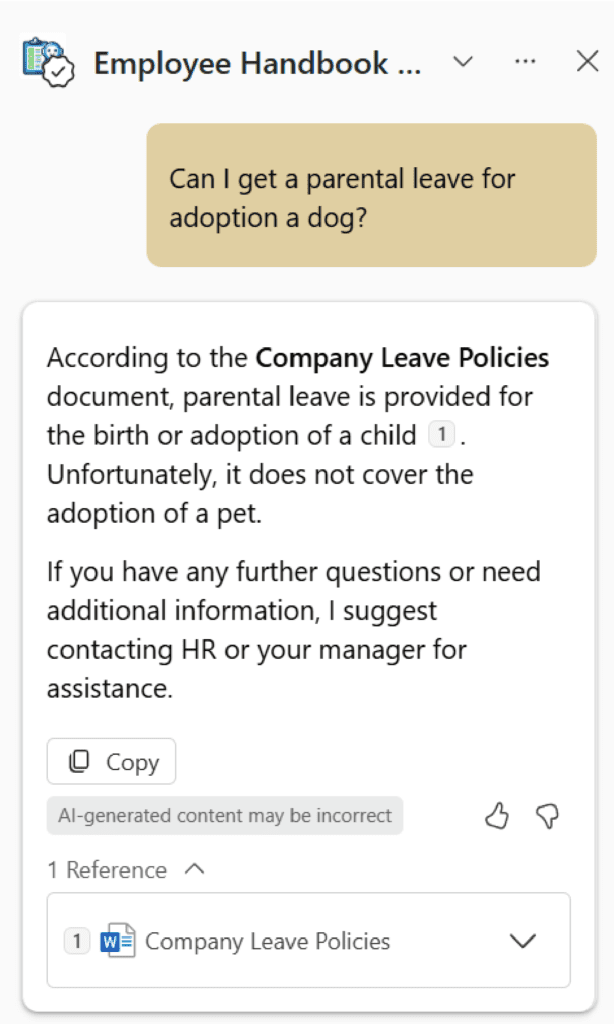The height and width of the screenshot is (1024, 614).
Task: Click the '1 Reference' label
Action: (107, 870)
